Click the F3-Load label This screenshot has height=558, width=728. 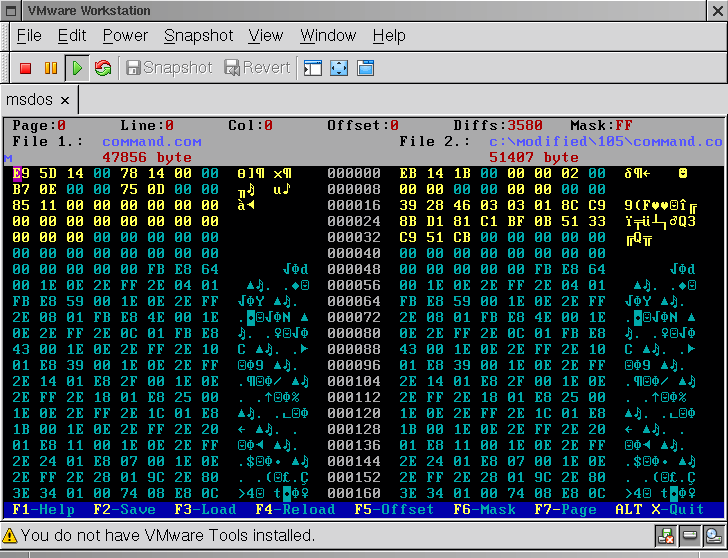(205, 510)
